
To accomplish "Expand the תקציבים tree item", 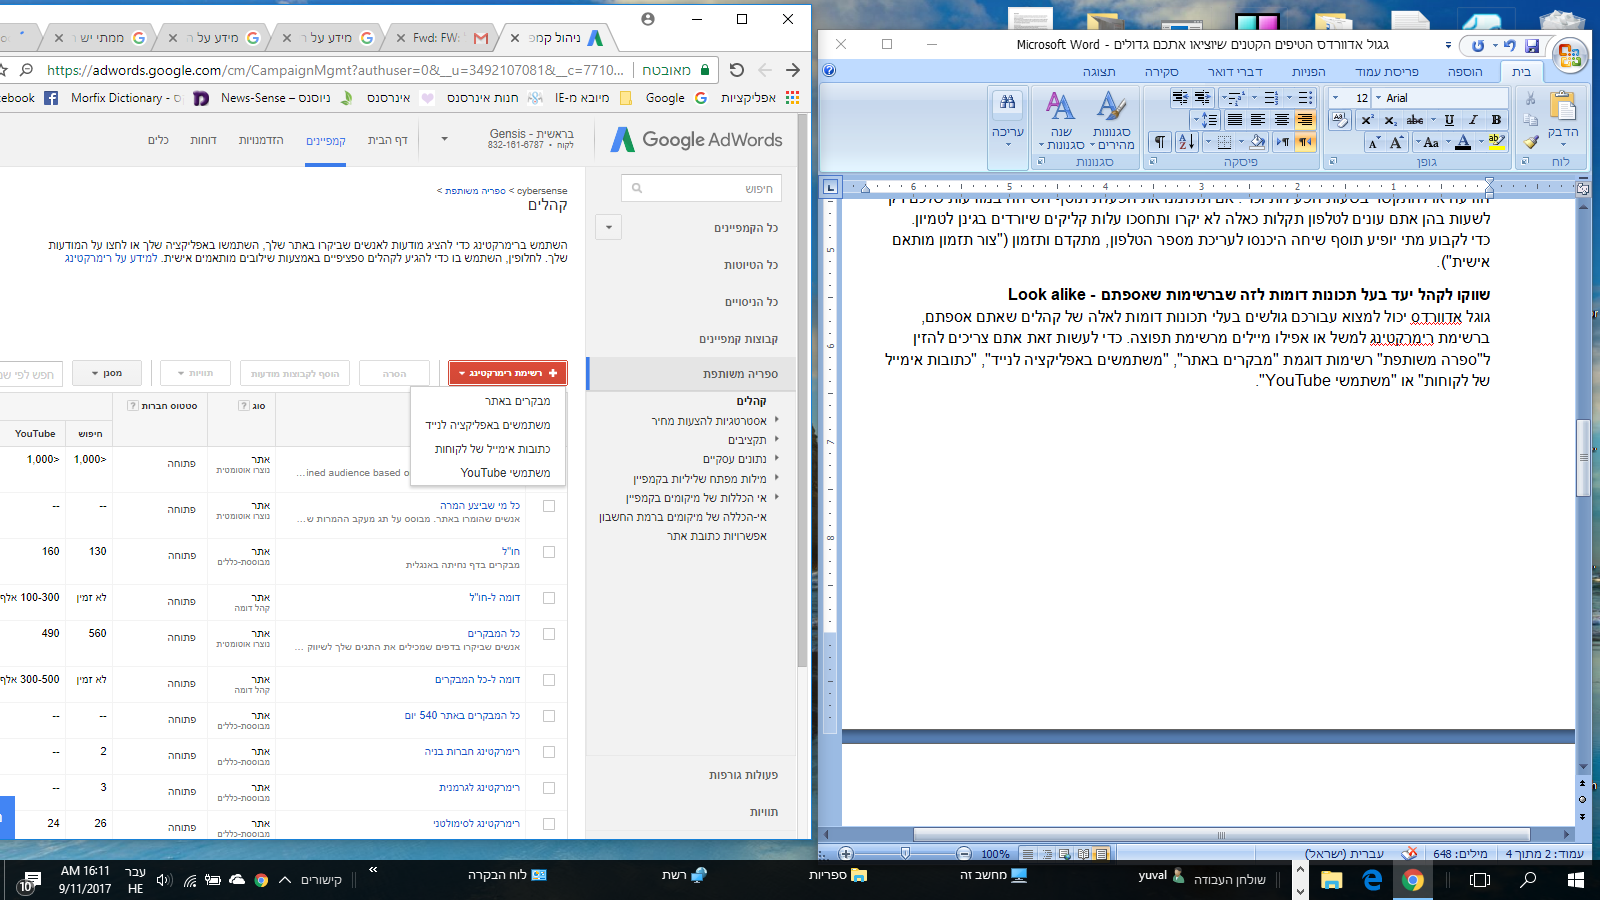I will pyautogui.click(x=776, y=439).
